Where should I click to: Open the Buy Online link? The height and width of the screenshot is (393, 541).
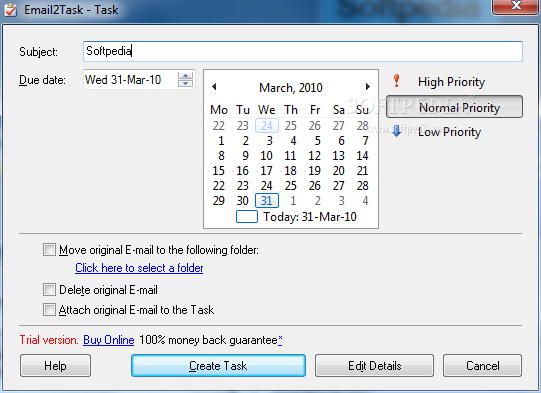click(109, 340)
